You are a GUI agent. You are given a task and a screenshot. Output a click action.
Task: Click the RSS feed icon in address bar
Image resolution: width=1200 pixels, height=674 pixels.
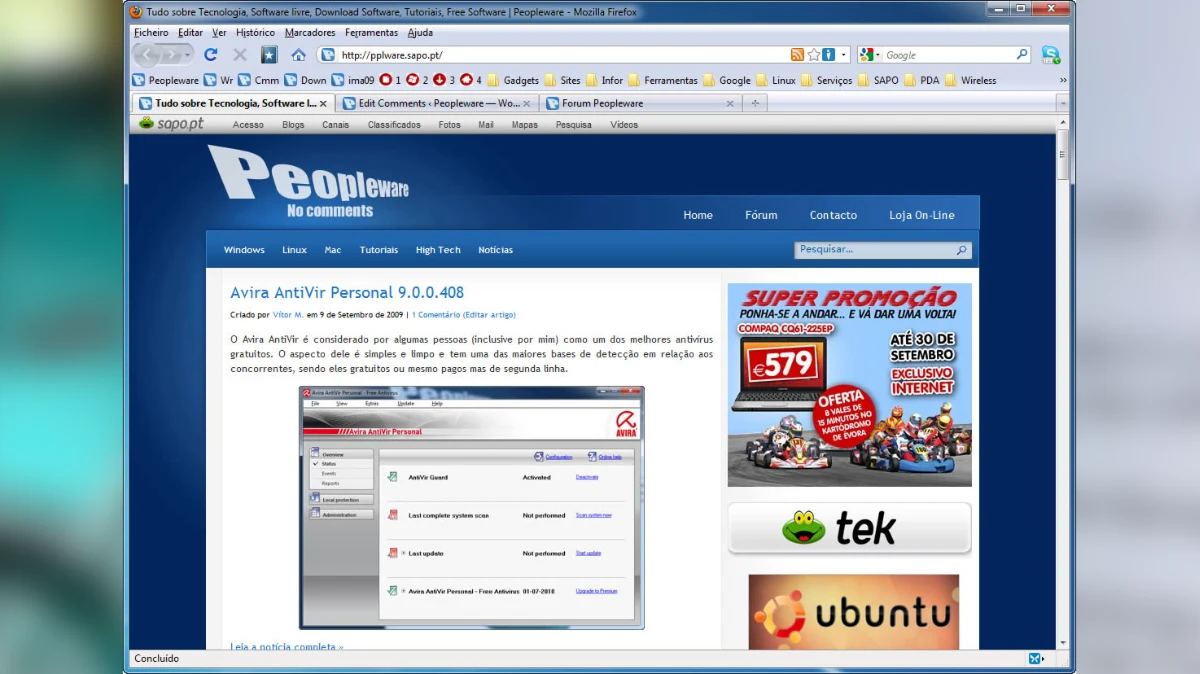tap(797, 55)
